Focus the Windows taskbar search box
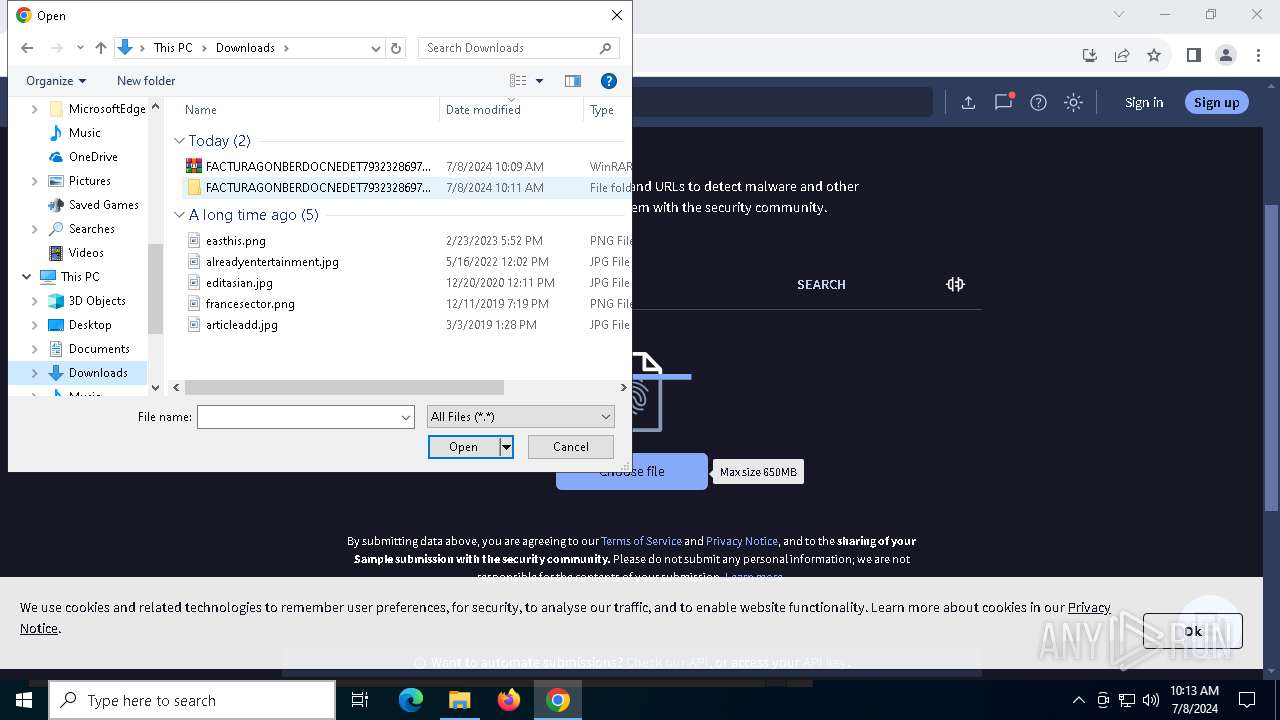1280x720 pixels. tap(192, 700)
